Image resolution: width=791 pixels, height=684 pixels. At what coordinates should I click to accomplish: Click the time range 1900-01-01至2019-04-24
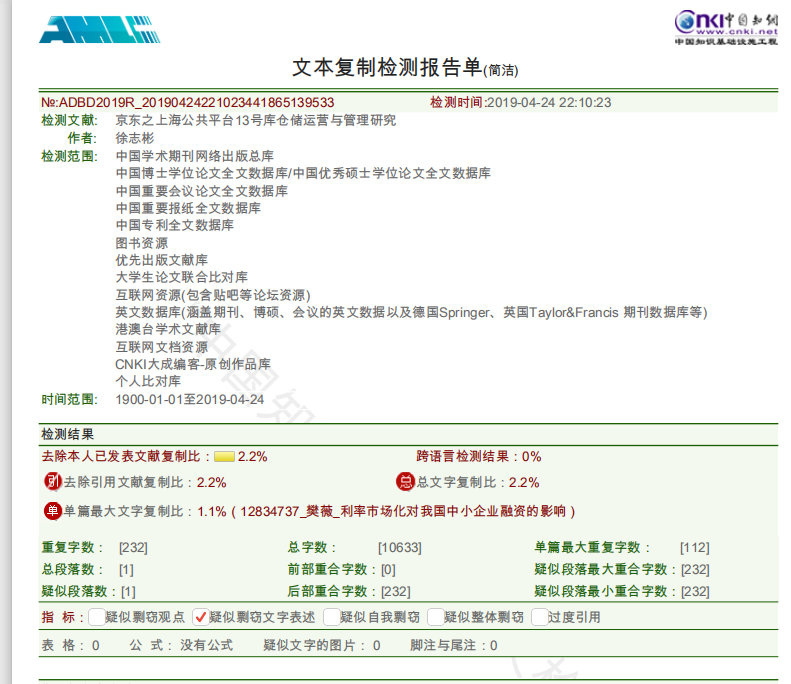tap(190, 400)
